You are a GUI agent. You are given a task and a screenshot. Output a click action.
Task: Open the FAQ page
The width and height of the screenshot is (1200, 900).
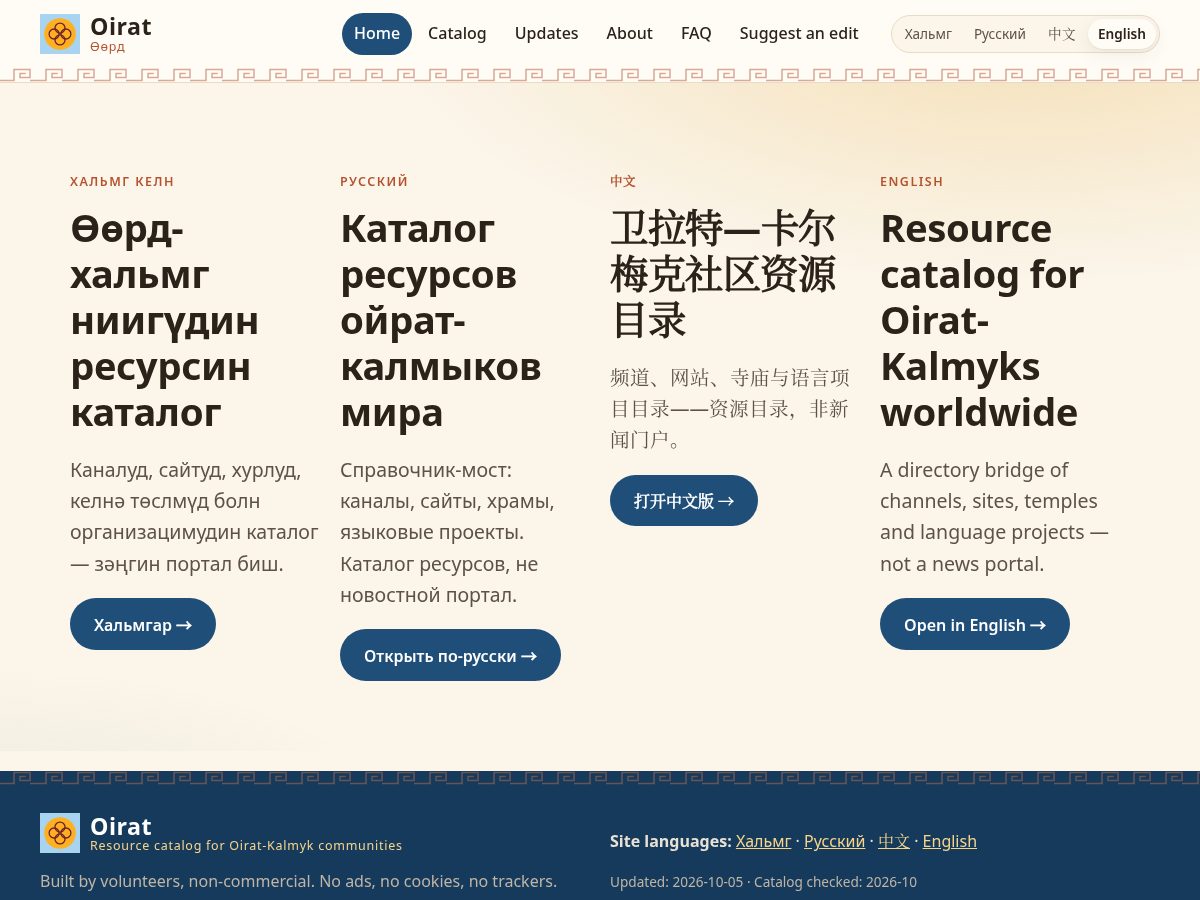point(696,34)
